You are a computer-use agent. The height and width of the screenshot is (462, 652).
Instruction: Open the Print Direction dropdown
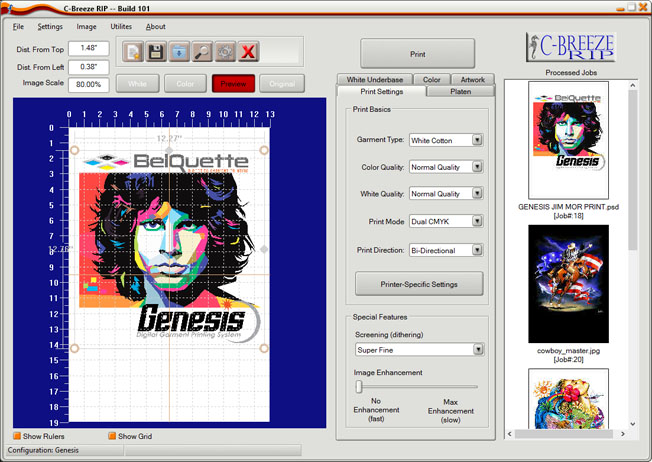(x=477, y=250)
